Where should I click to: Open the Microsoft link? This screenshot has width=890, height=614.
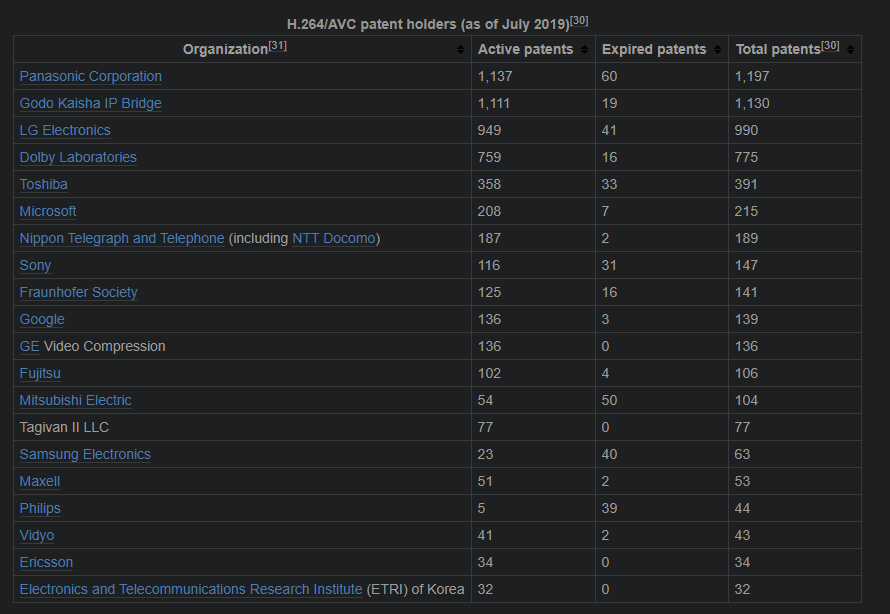coord(48,211)
